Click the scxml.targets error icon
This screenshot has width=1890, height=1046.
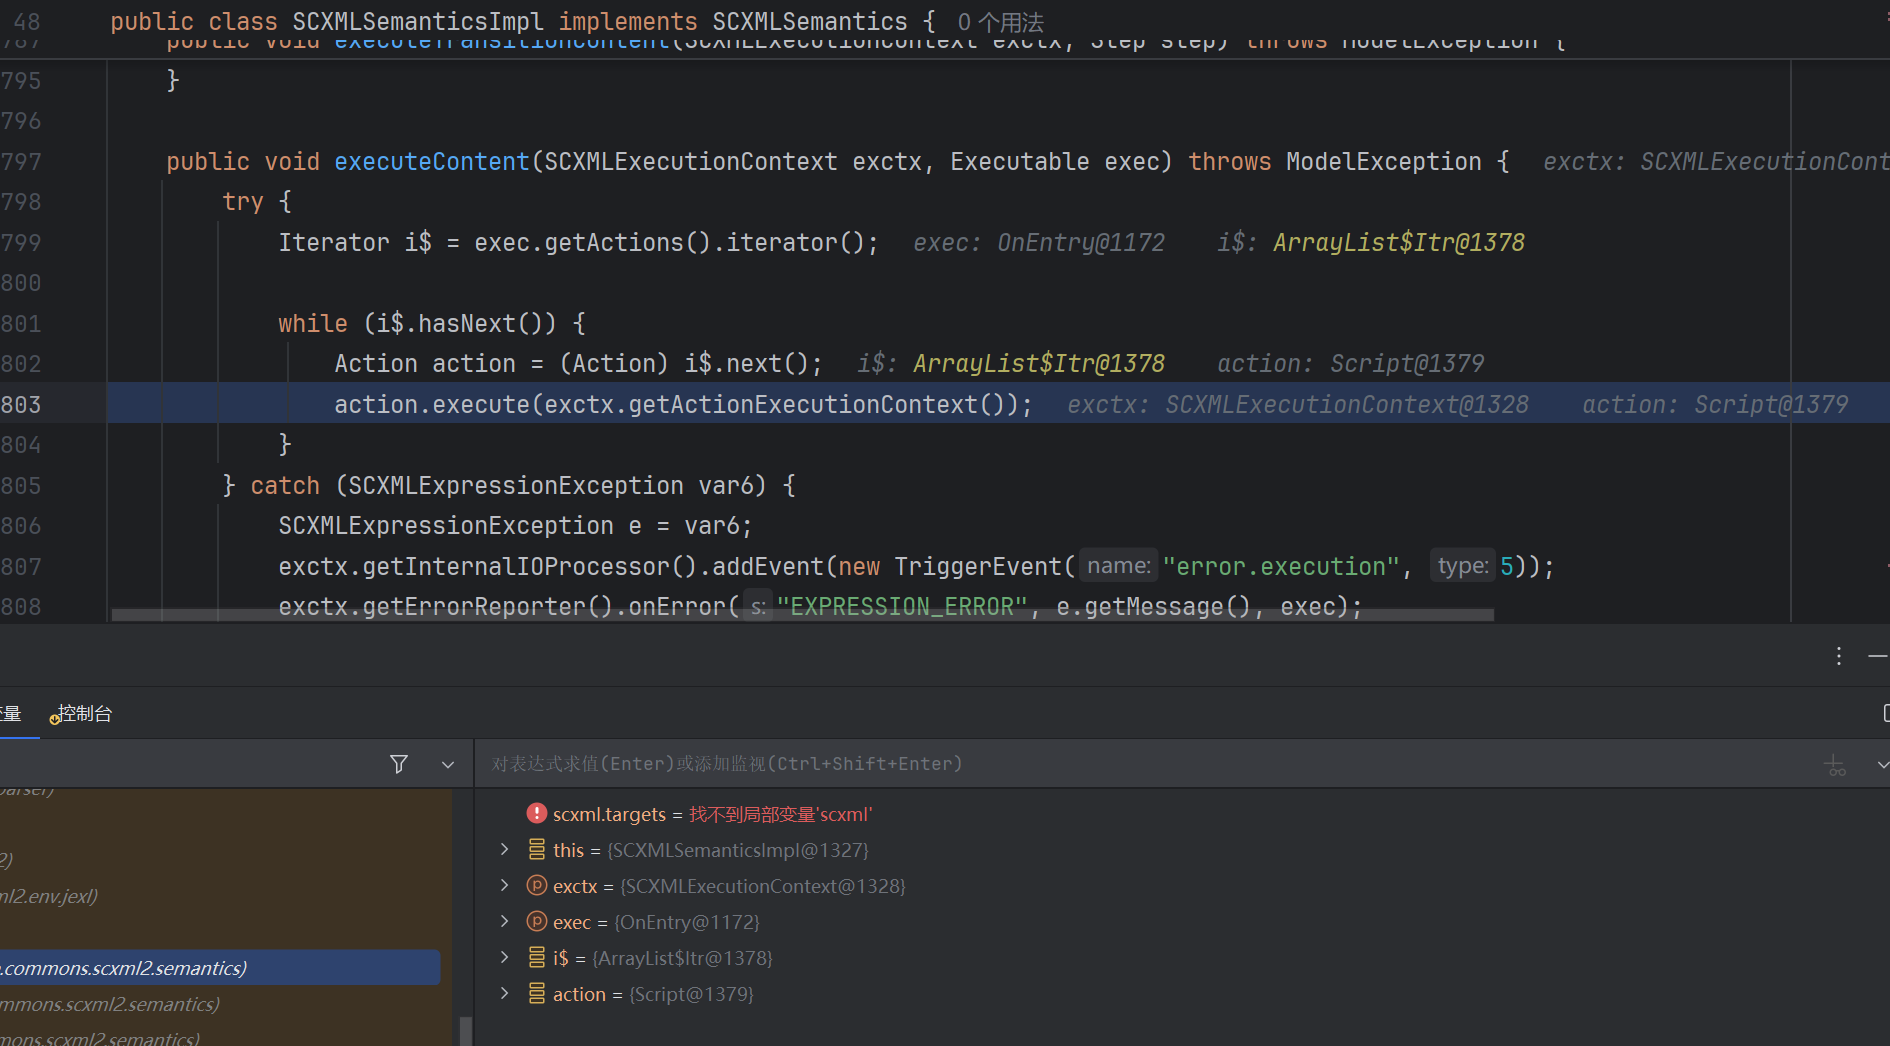click(537, 814)
